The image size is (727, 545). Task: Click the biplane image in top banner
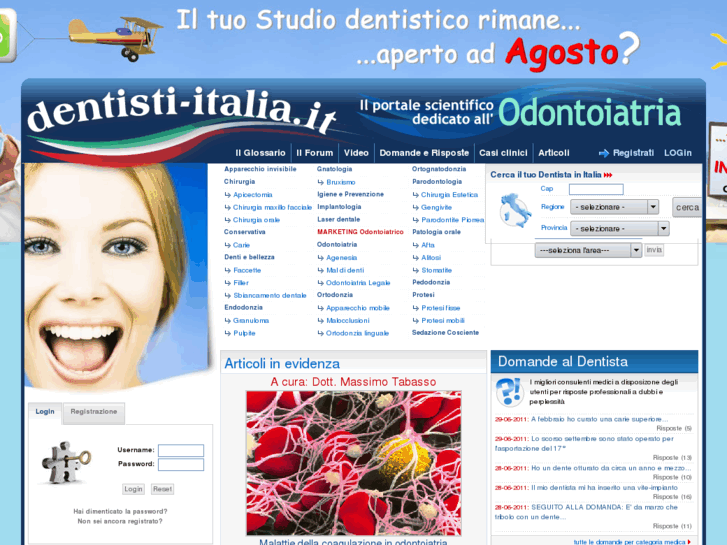pos(115,38)
